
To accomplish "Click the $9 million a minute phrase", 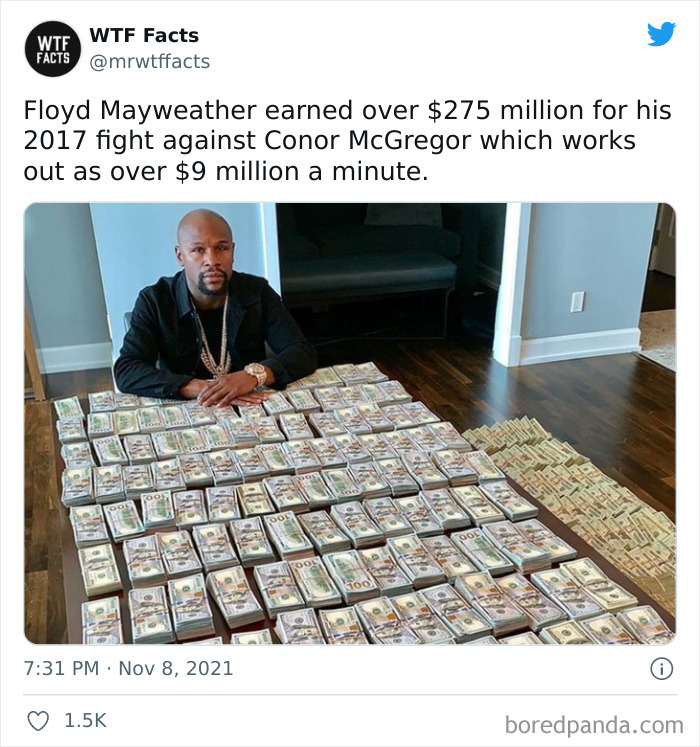I will tap(302, 171).
